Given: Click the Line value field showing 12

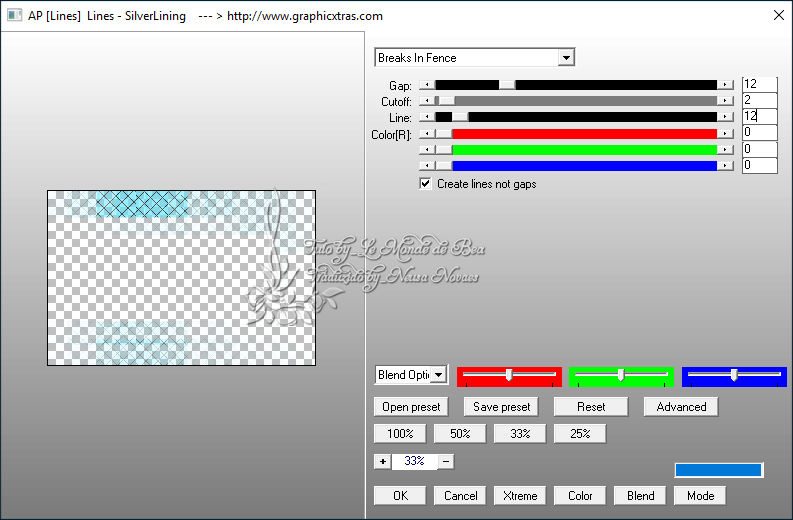Looking at the screenshot, I should (x=759, y=116).
